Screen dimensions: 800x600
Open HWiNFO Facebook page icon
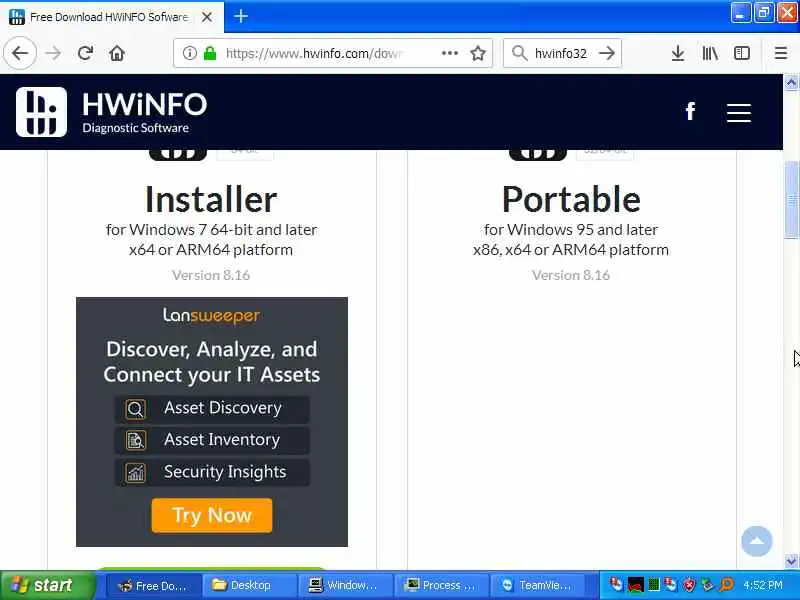[x=690, y=111]
